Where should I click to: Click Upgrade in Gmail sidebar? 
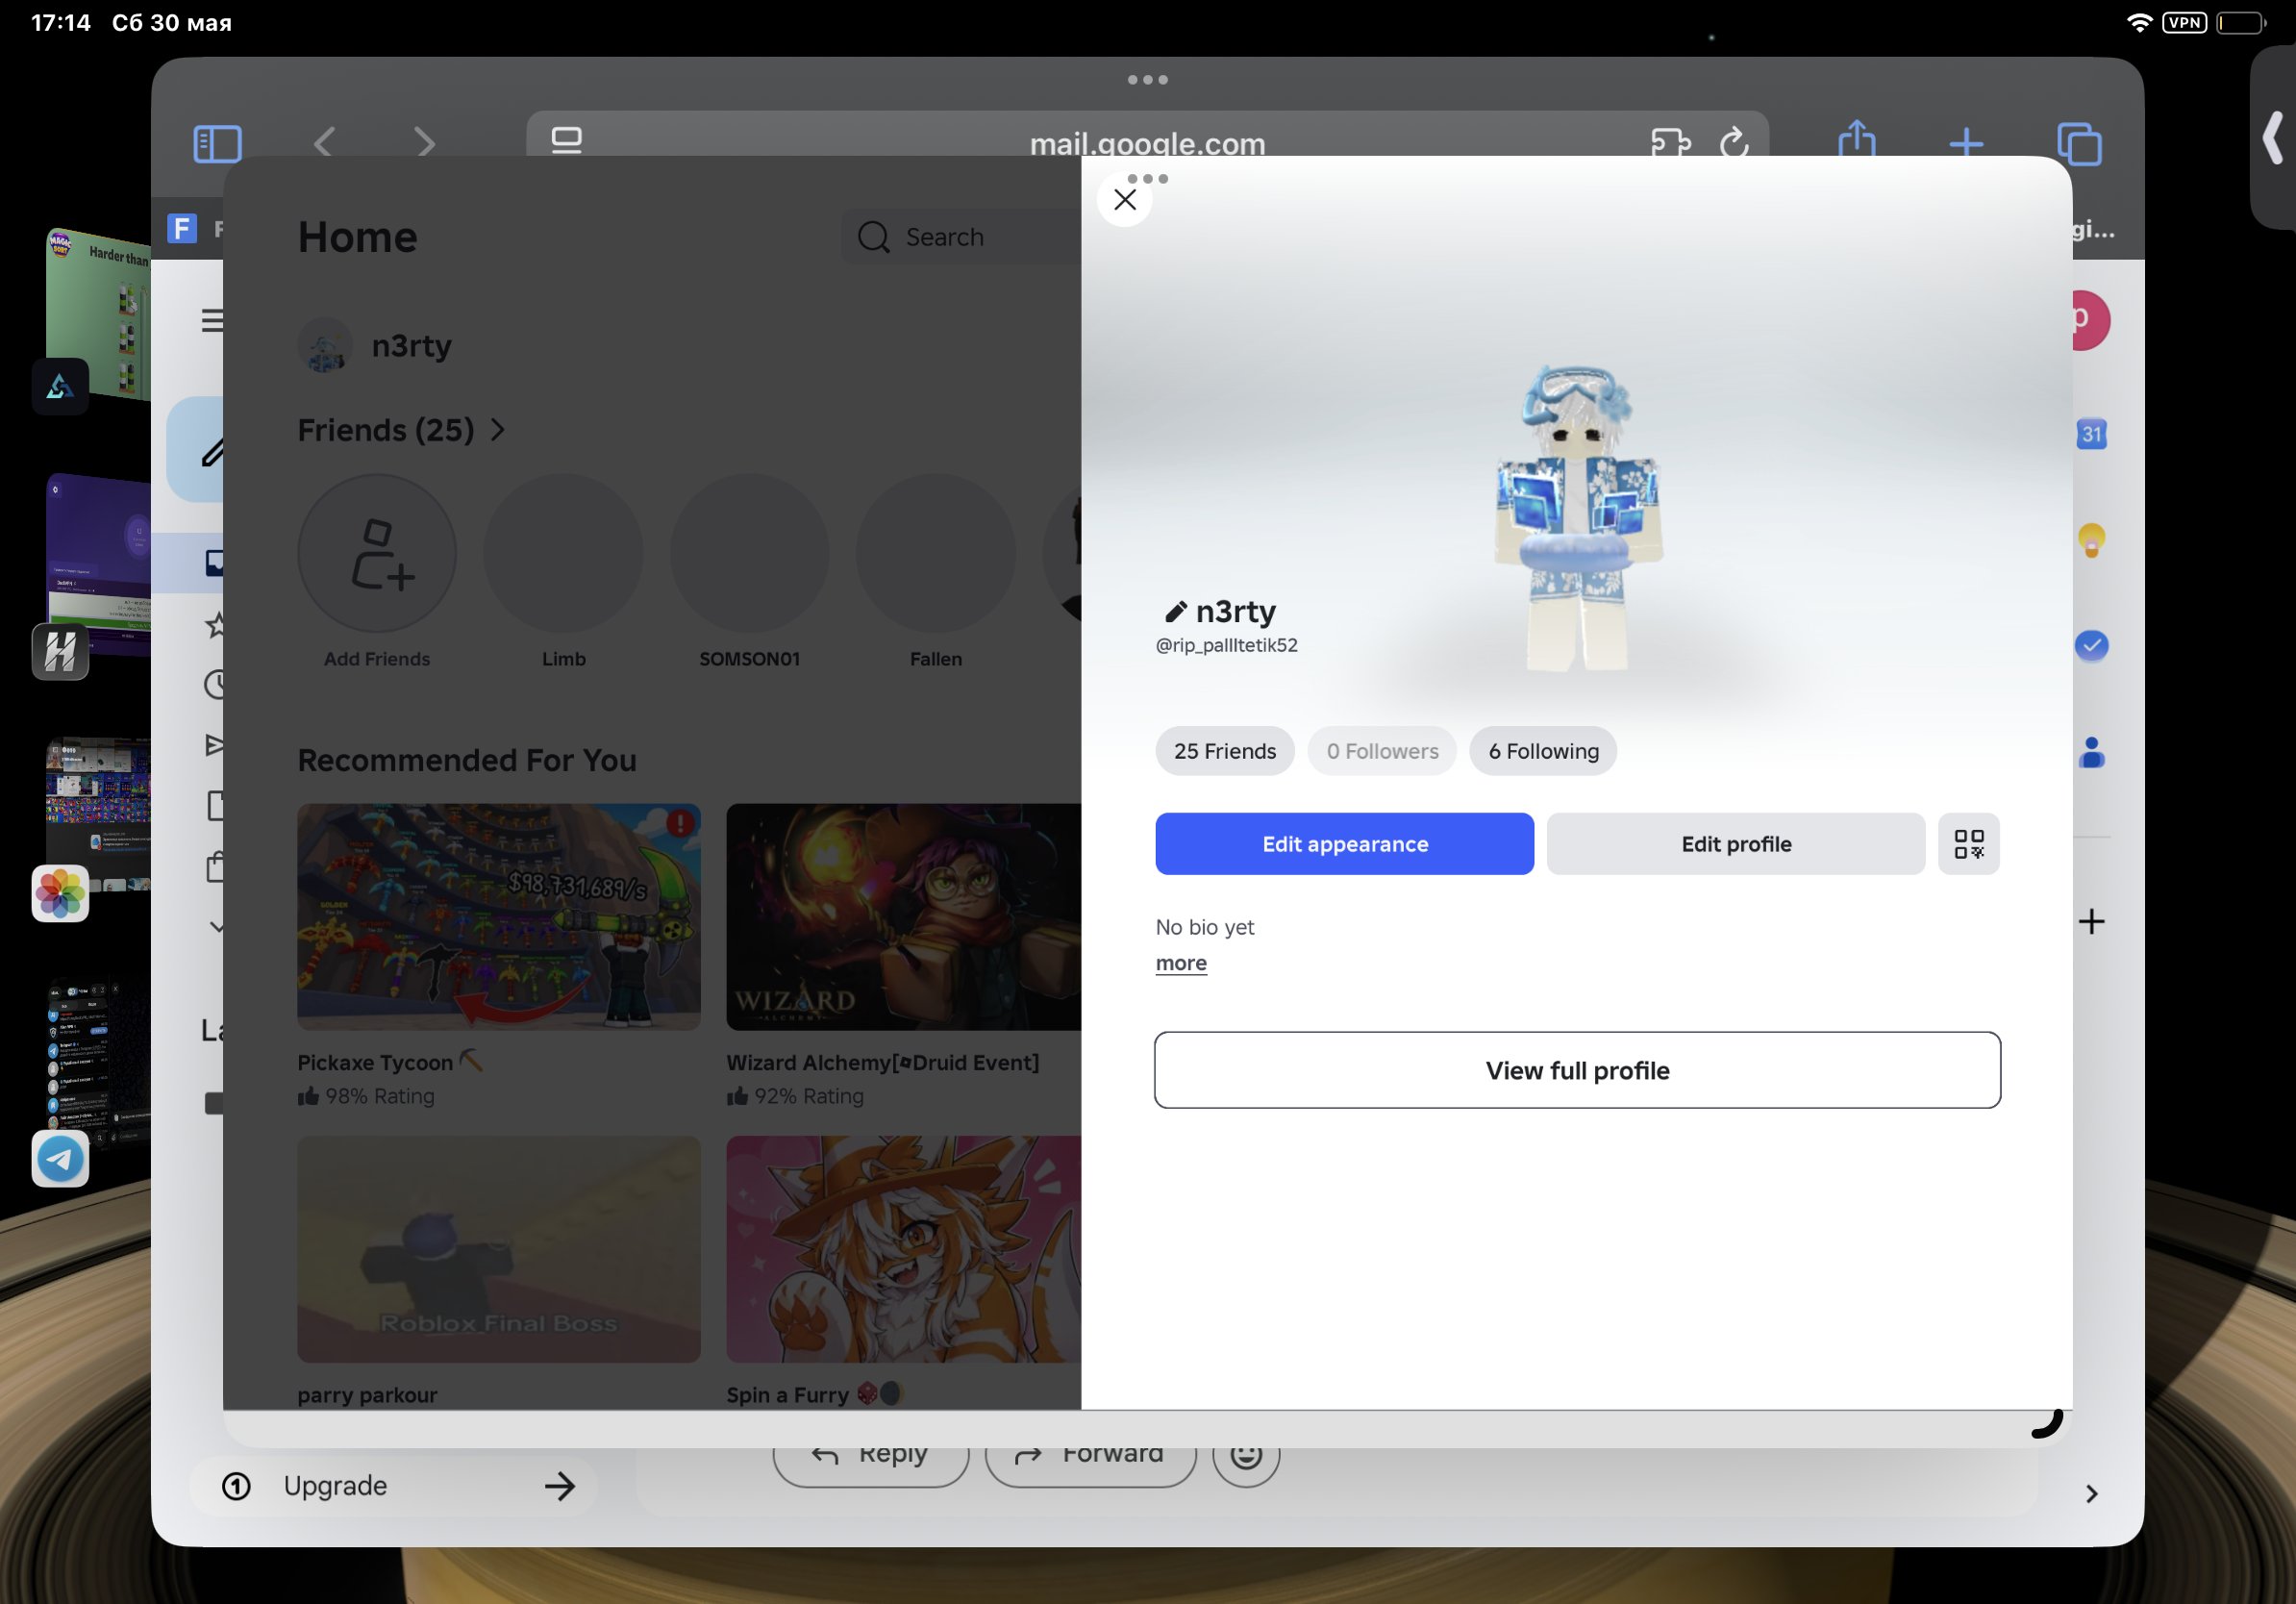pyautogui.click(x=393, y=1486)
